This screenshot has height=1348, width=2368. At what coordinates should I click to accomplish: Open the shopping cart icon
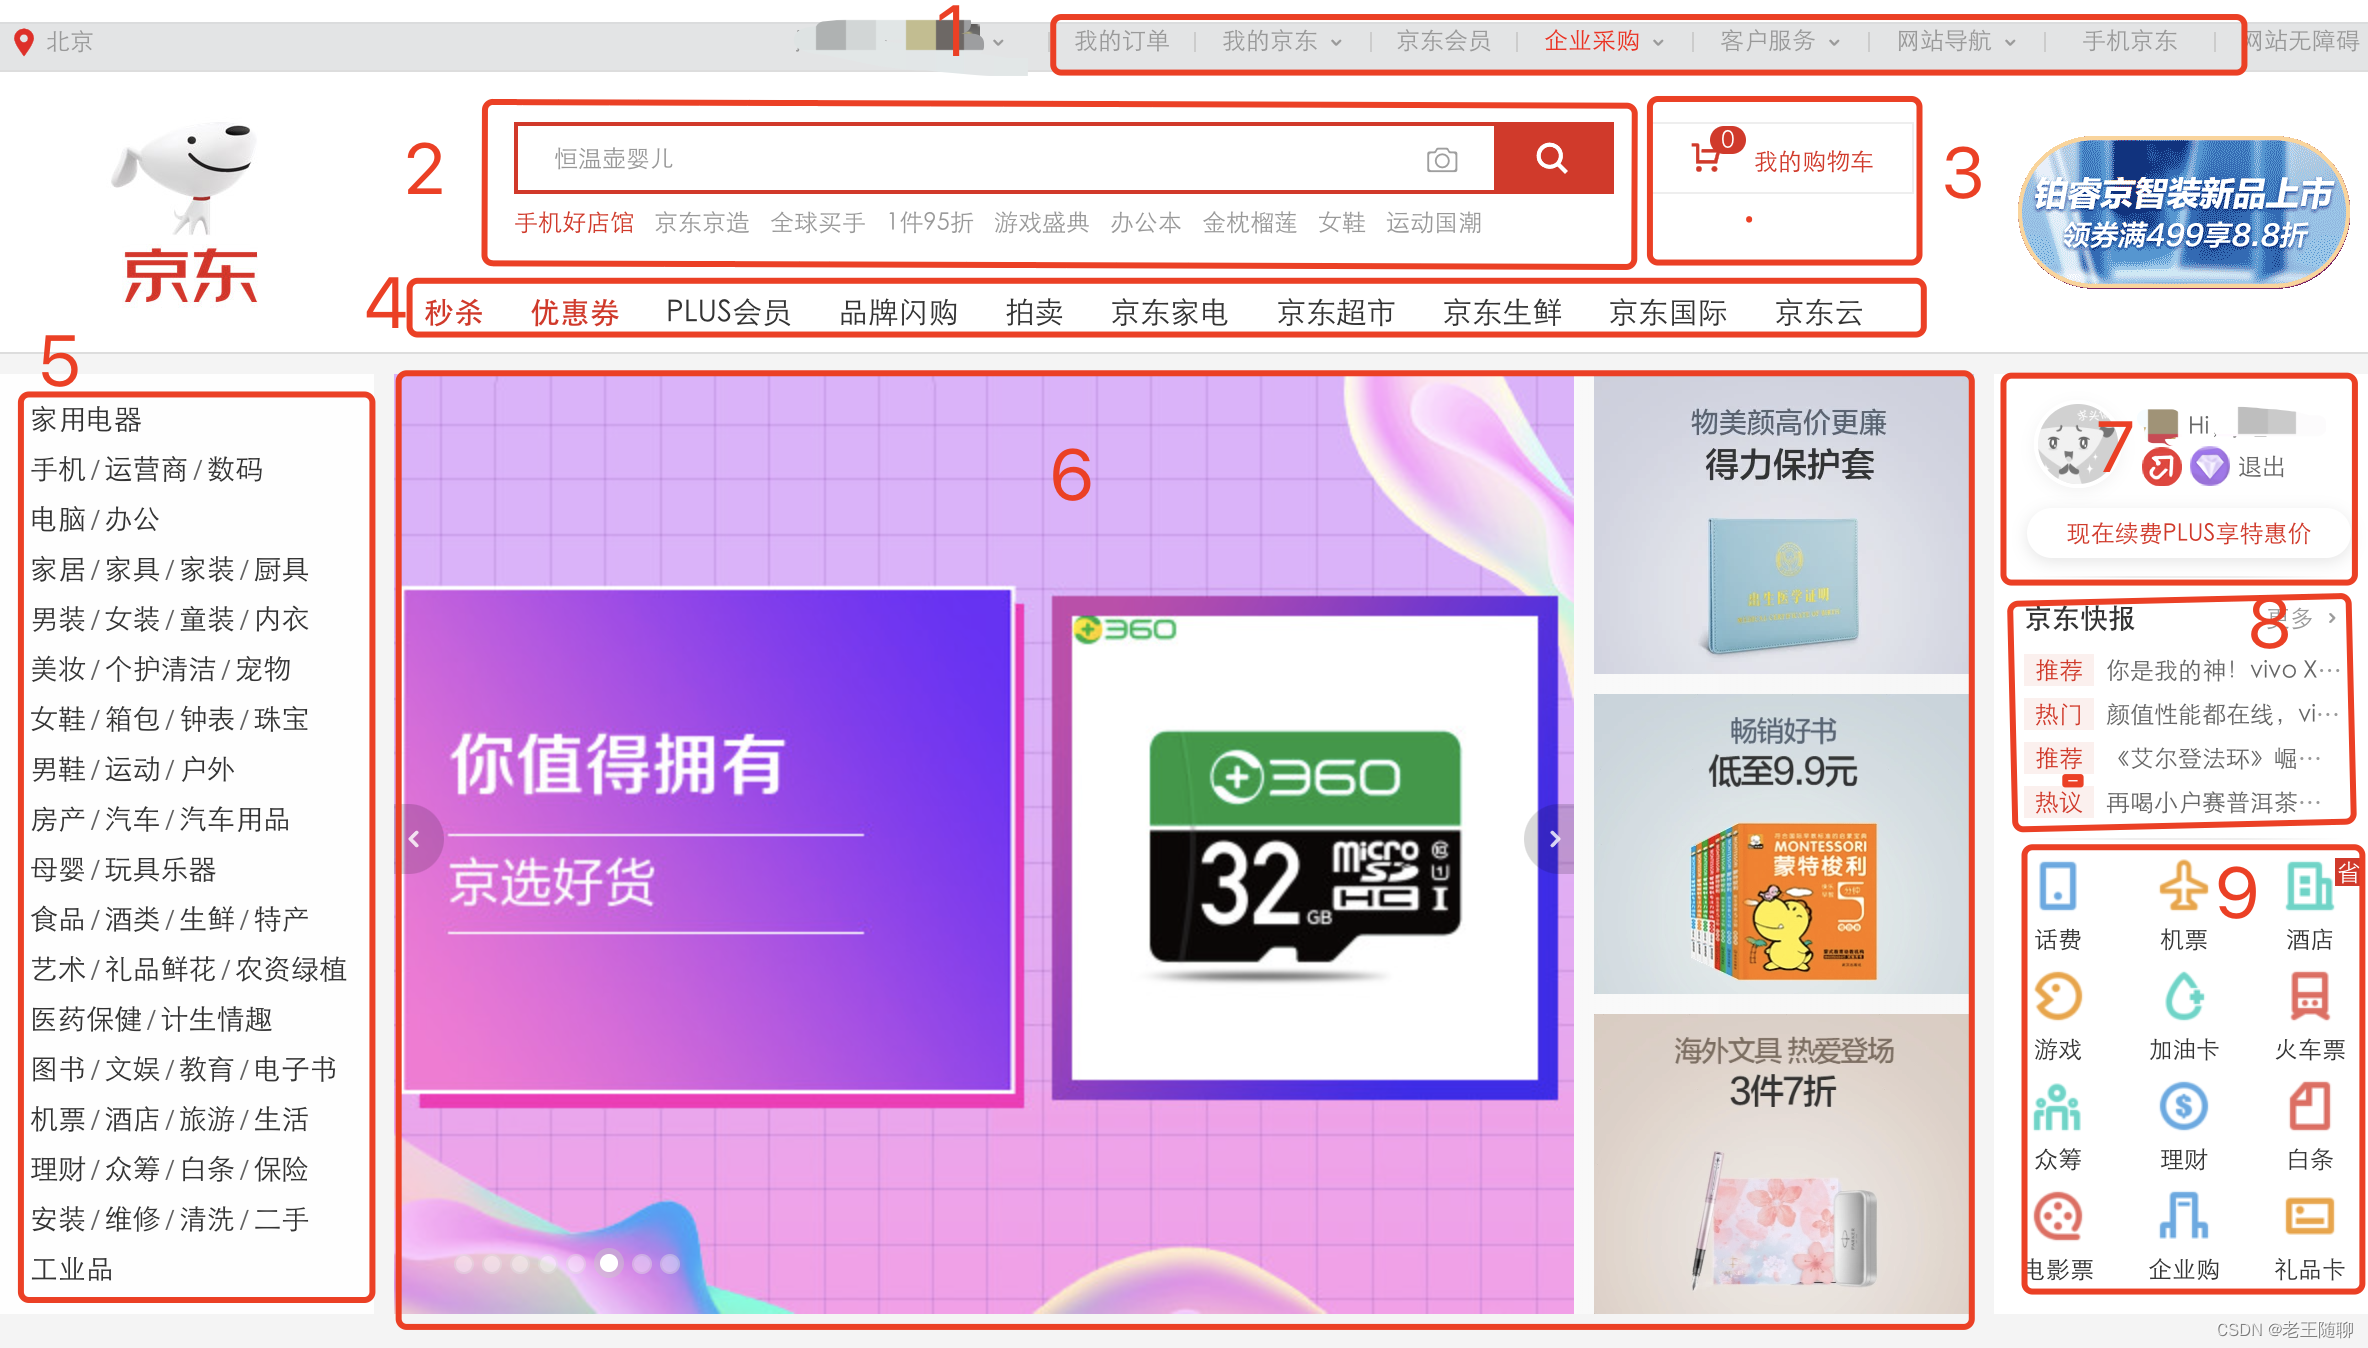pos(1706,158)
